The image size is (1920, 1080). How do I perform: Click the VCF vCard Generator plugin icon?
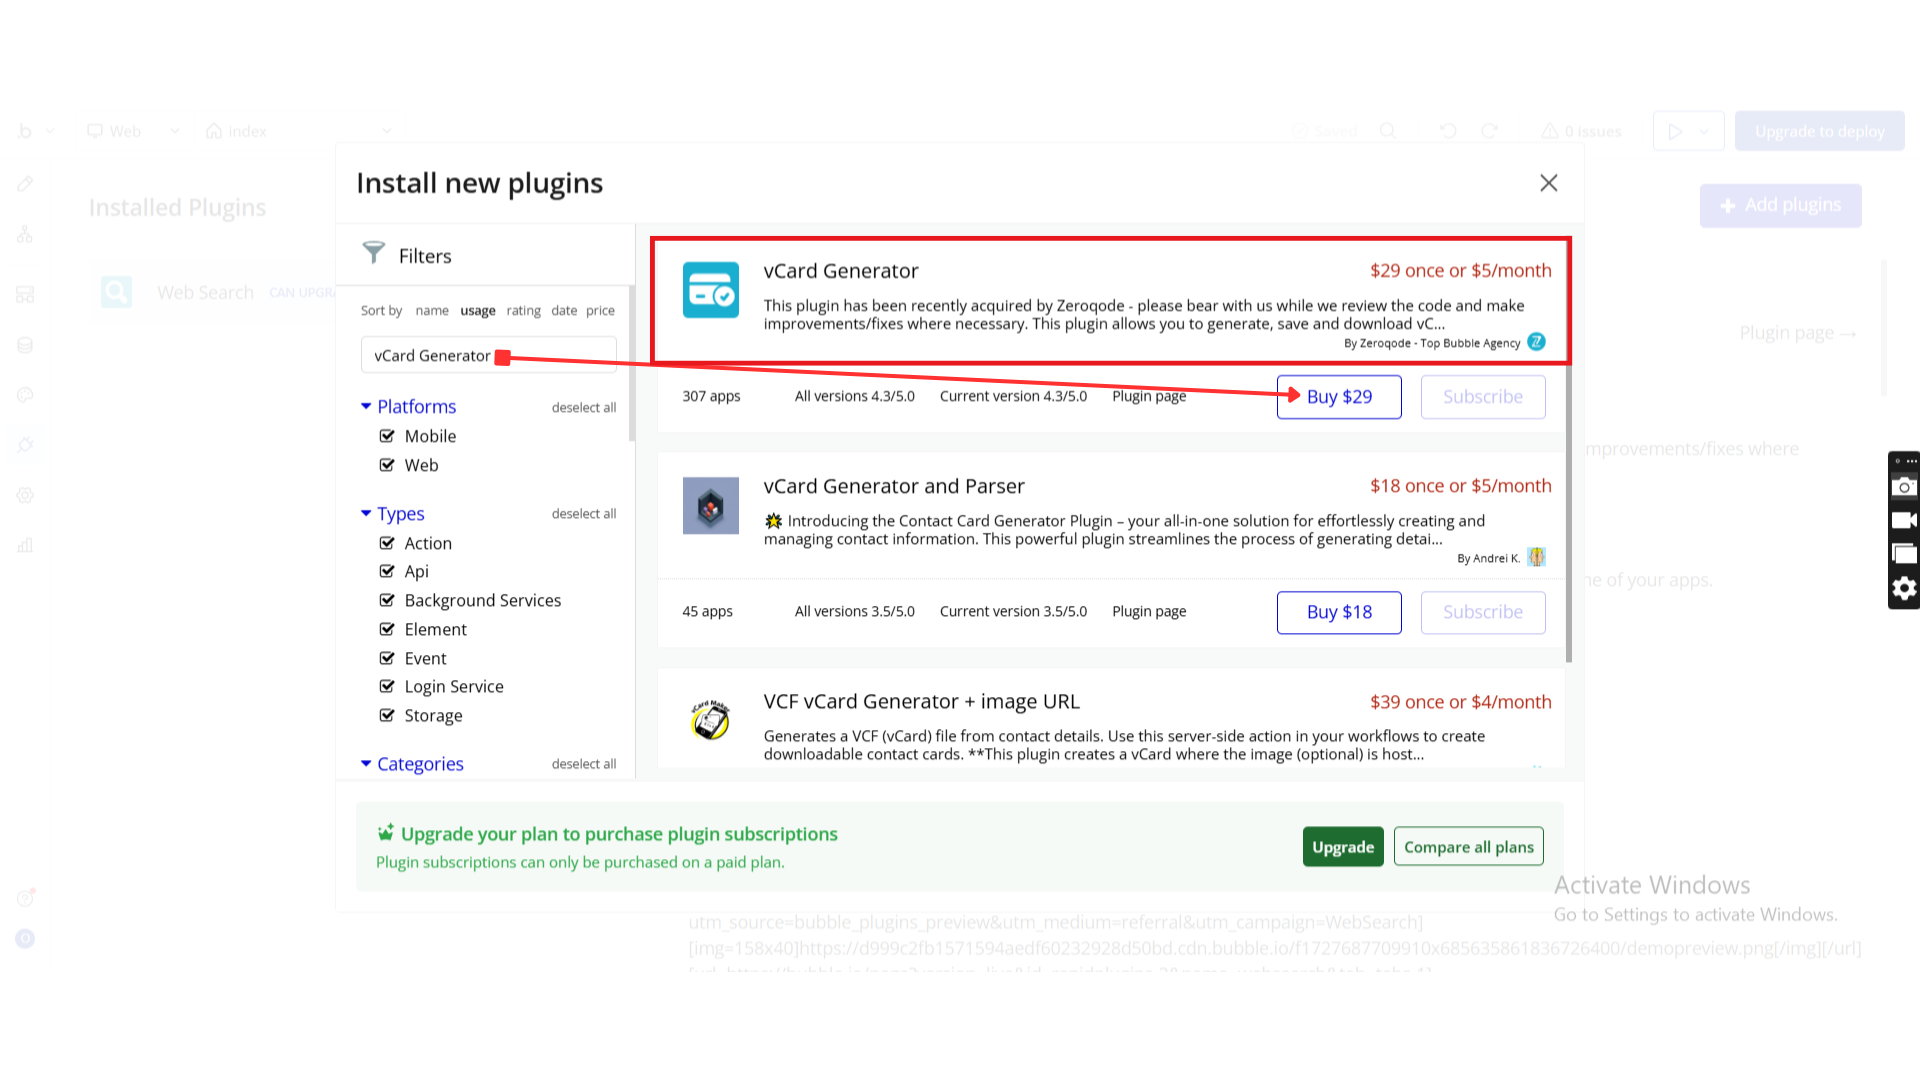(x=710, y=720)
